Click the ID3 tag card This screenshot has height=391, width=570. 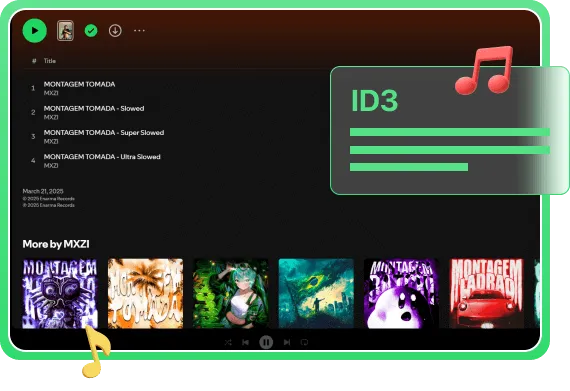pyautogui.click(x=450, y=130)
